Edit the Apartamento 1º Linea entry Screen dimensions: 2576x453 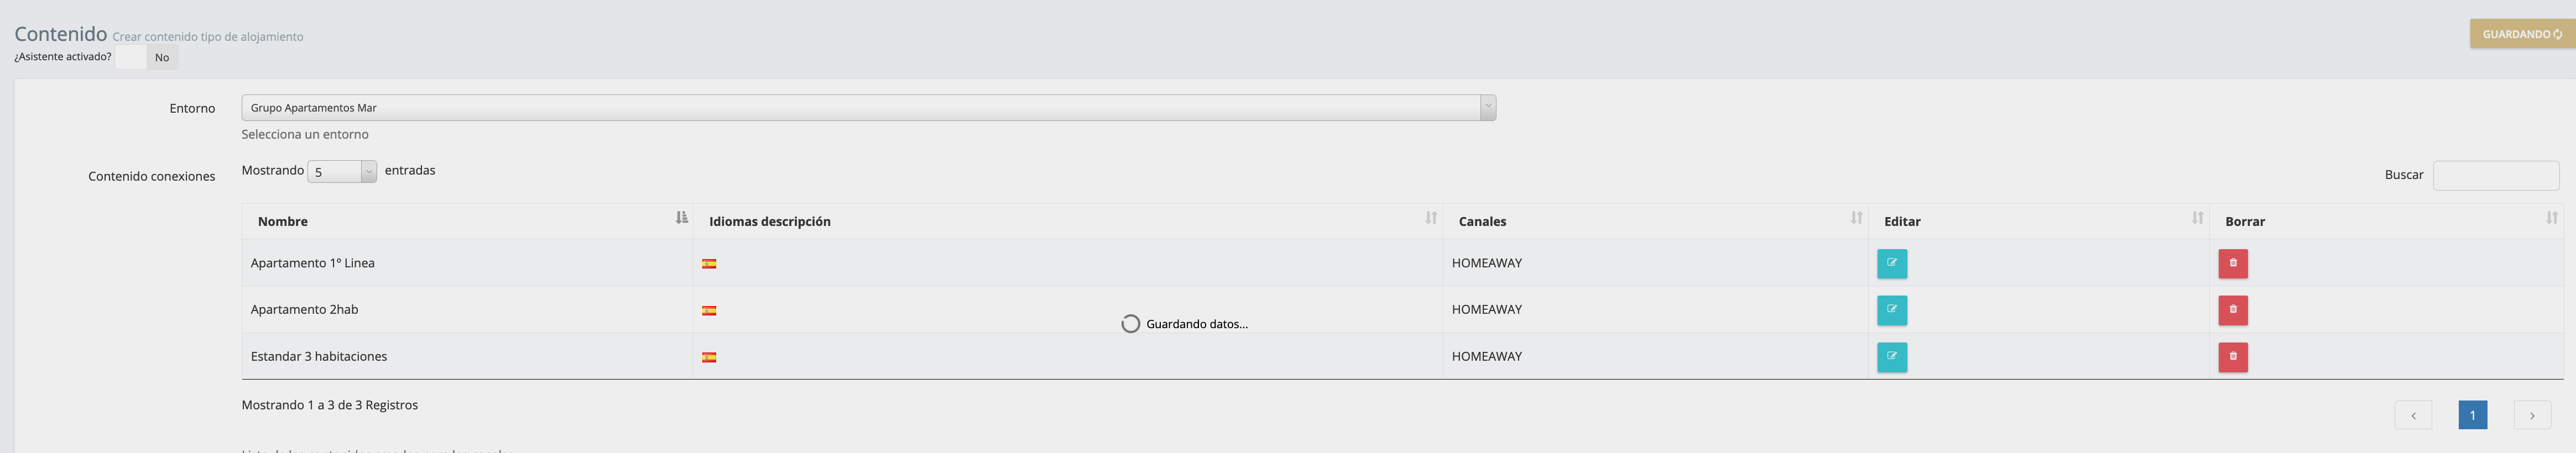[x=1891, y=263]
